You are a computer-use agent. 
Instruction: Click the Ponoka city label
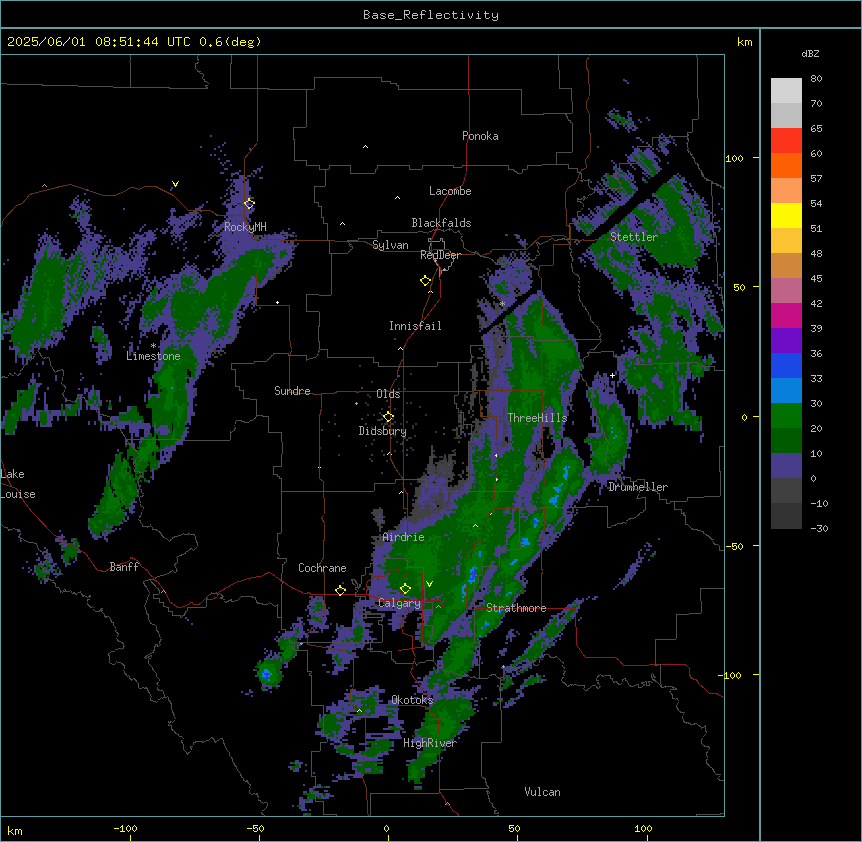(480, 136)
